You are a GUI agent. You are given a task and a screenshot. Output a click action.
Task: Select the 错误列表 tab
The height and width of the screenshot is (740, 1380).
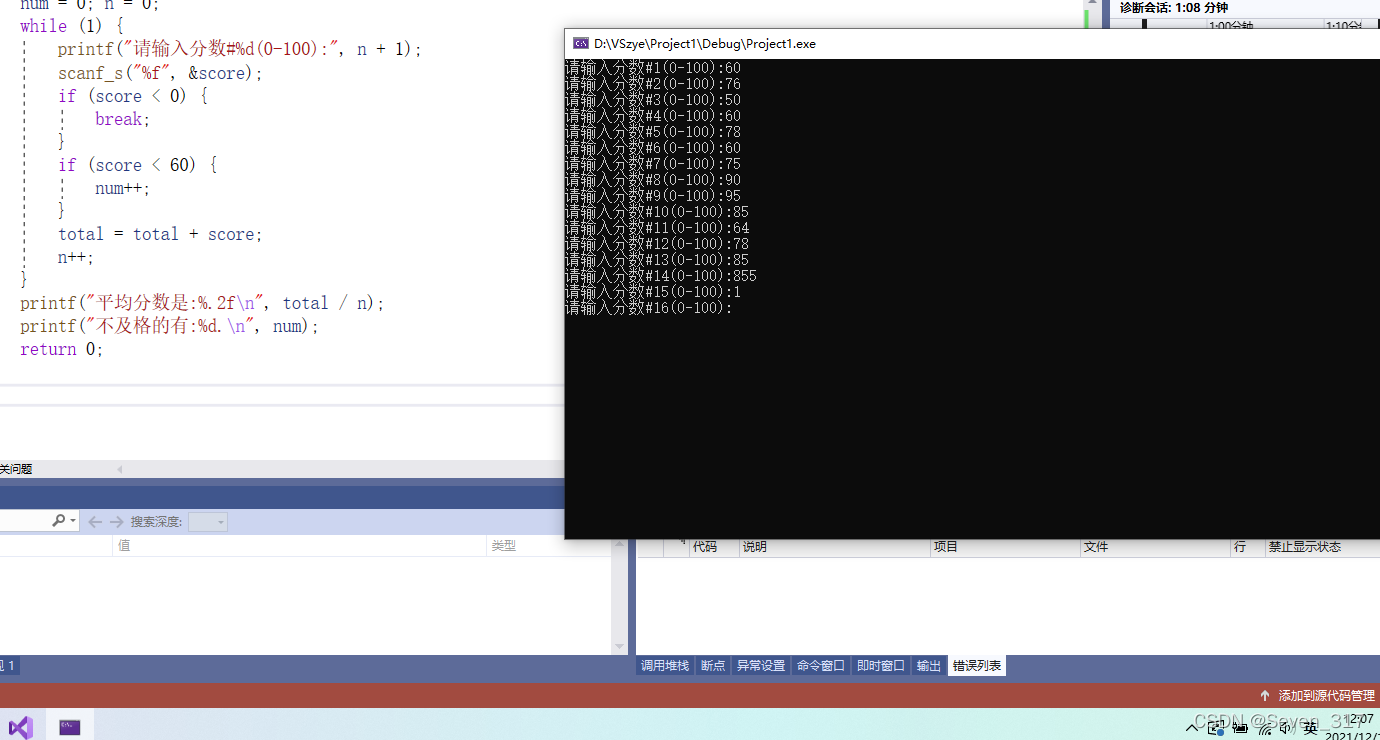coord(977,665)
